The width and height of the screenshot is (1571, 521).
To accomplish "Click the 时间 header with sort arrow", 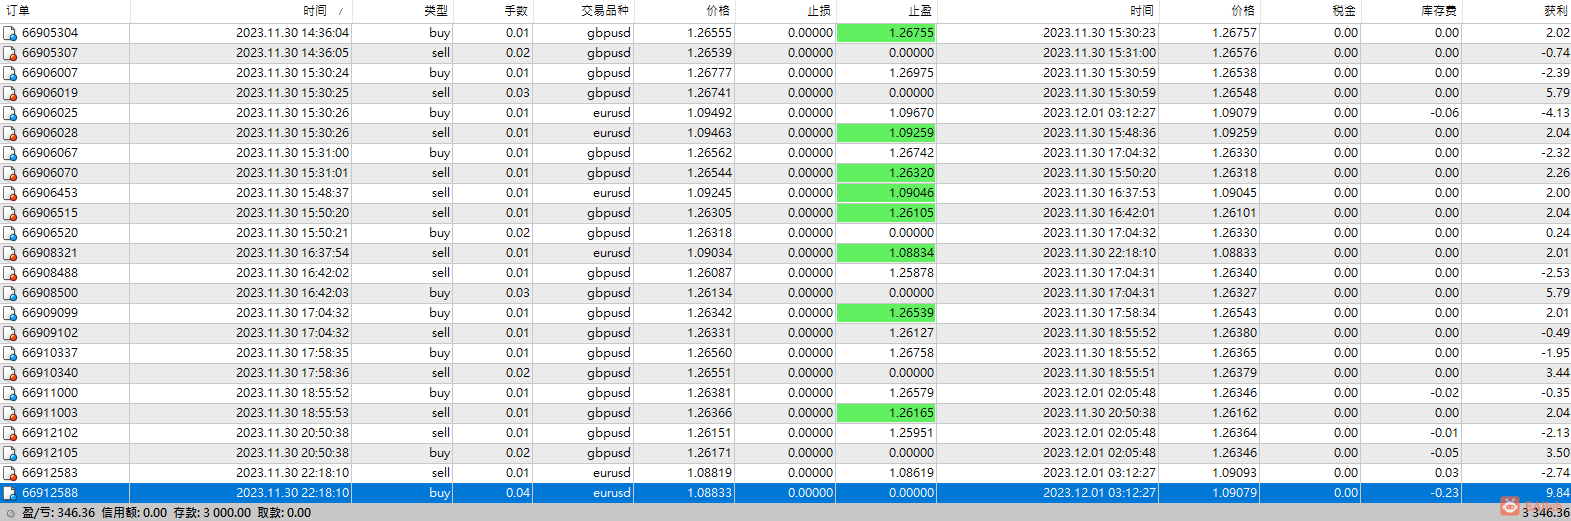I will pyautogui.click(x=241, y=10).
